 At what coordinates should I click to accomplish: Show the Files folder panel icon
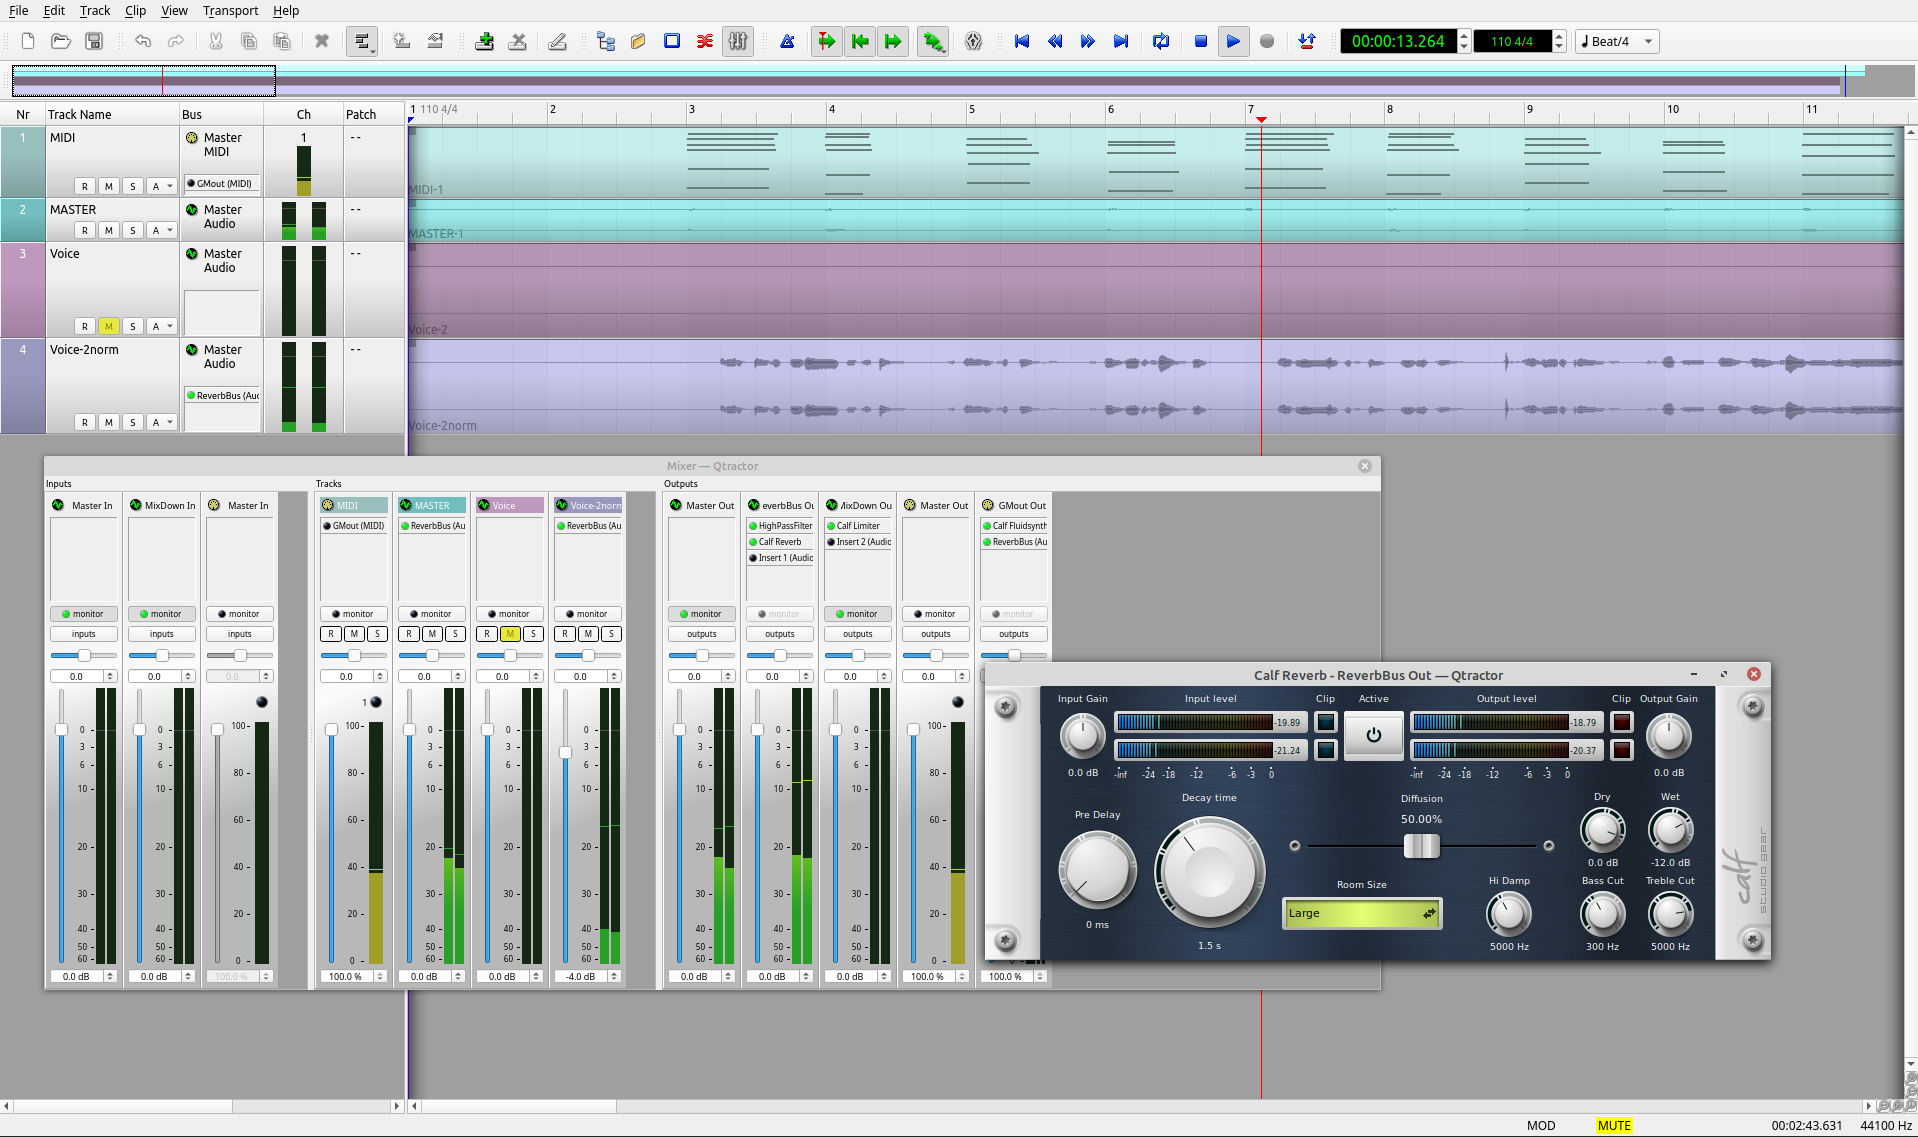638,41
